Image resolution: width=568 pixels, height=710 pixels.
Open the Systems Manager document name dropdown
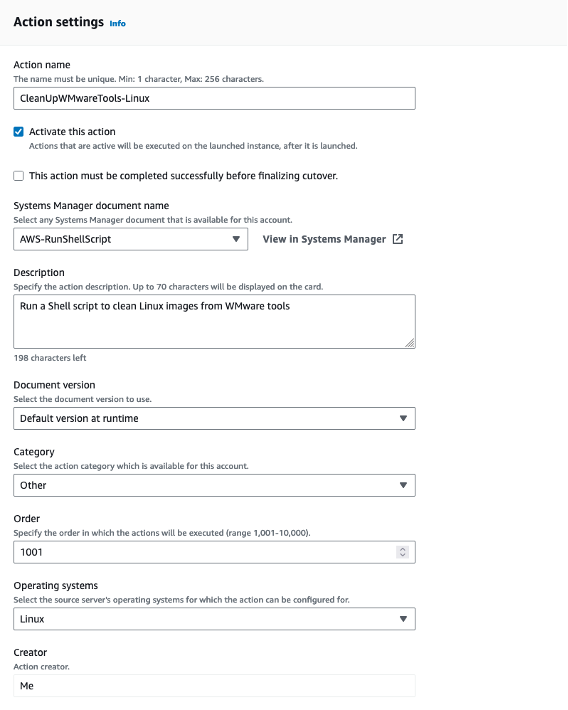point(130,239)
